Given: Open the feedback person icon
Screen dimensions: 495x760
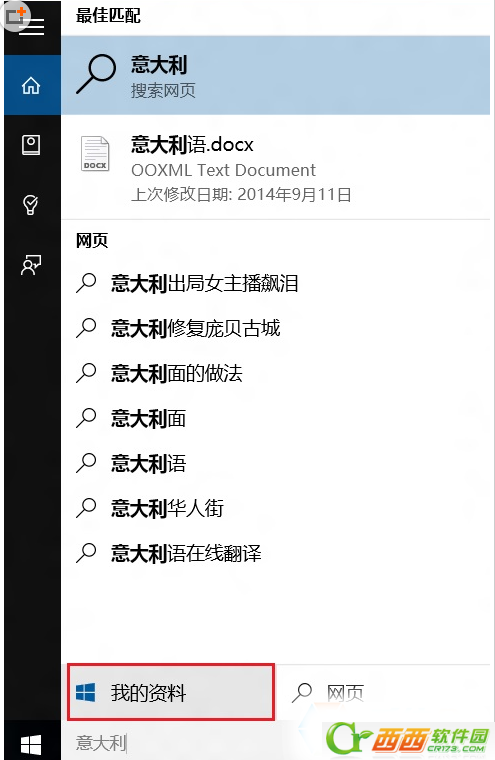Looking at the screenshot, I should (31, 265).
